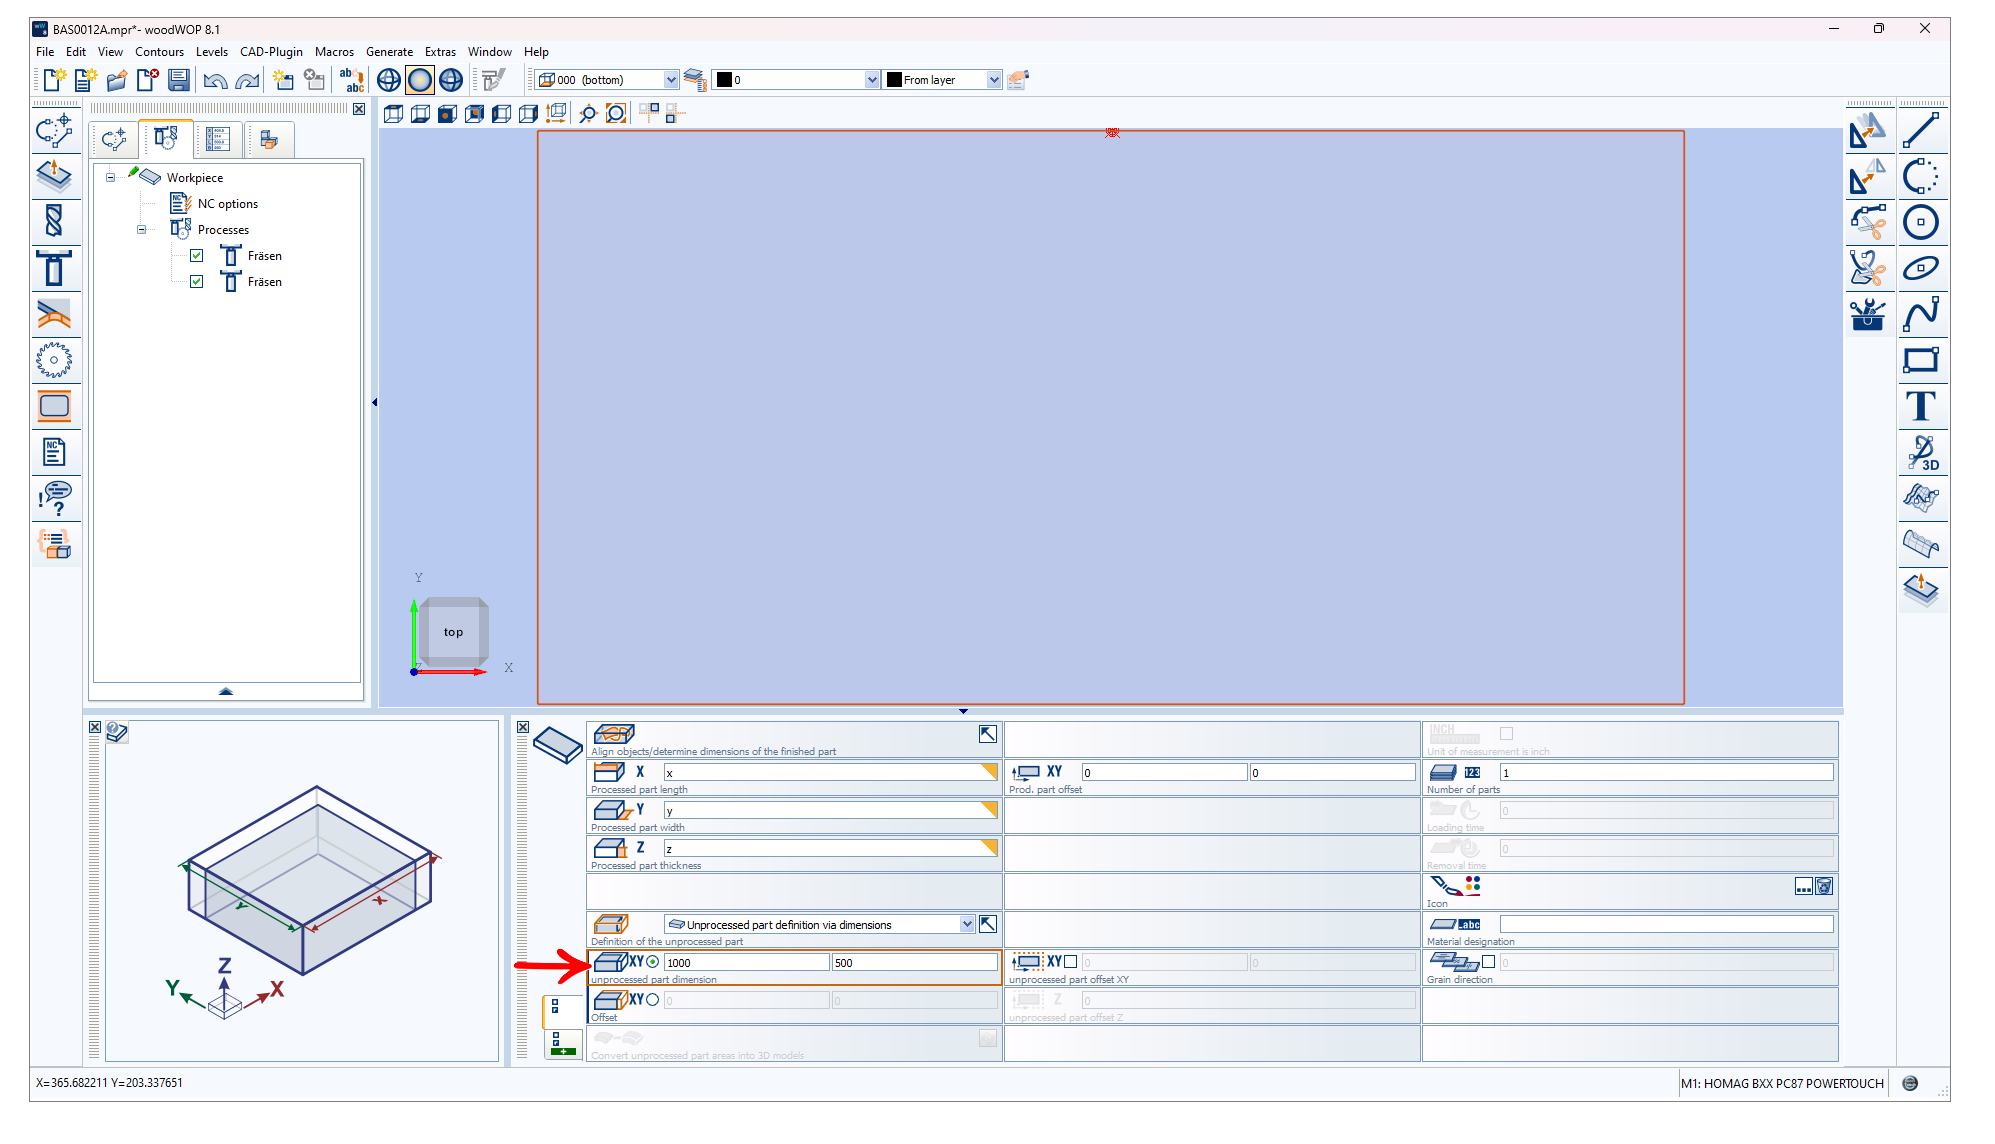The image size is (1995, 1144).
Task: Toggle the second Fräsen process checkbox
Action: (197, 282)
